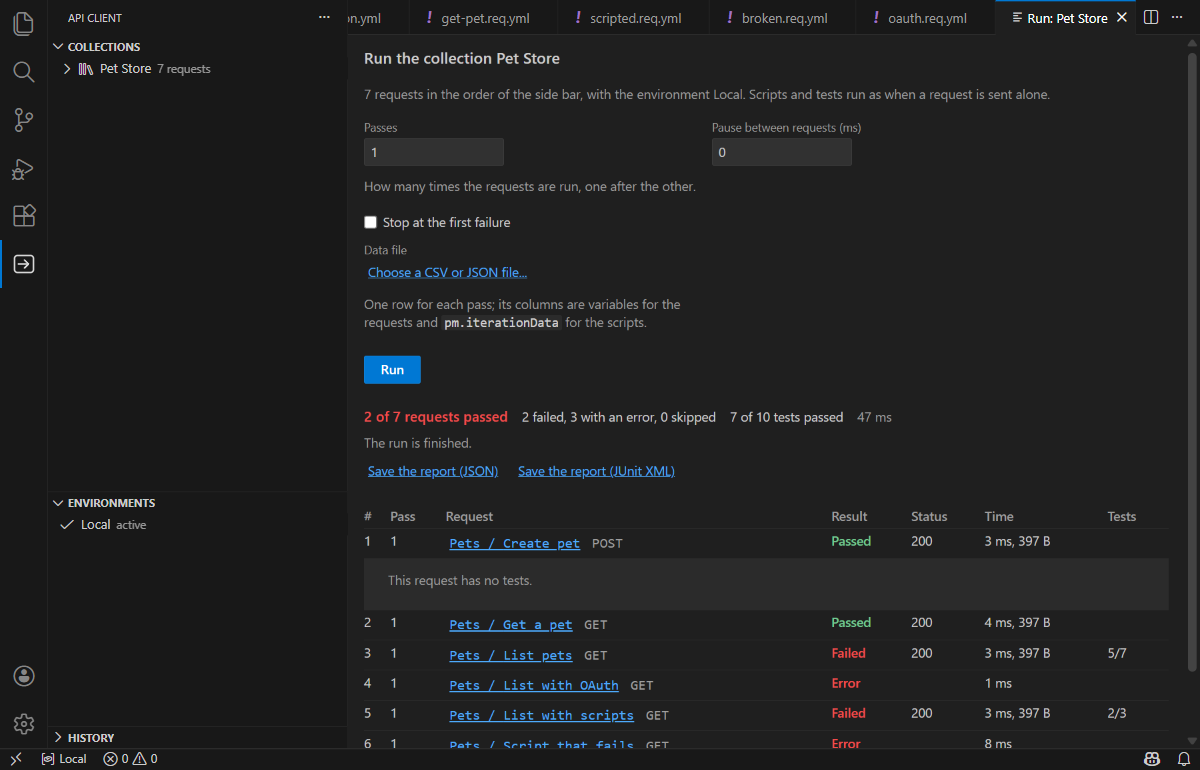Image resolution: width=1200 pixels, height=770 pixels.
Task: Split the editor to the right
Action: tap(1151, 18)
